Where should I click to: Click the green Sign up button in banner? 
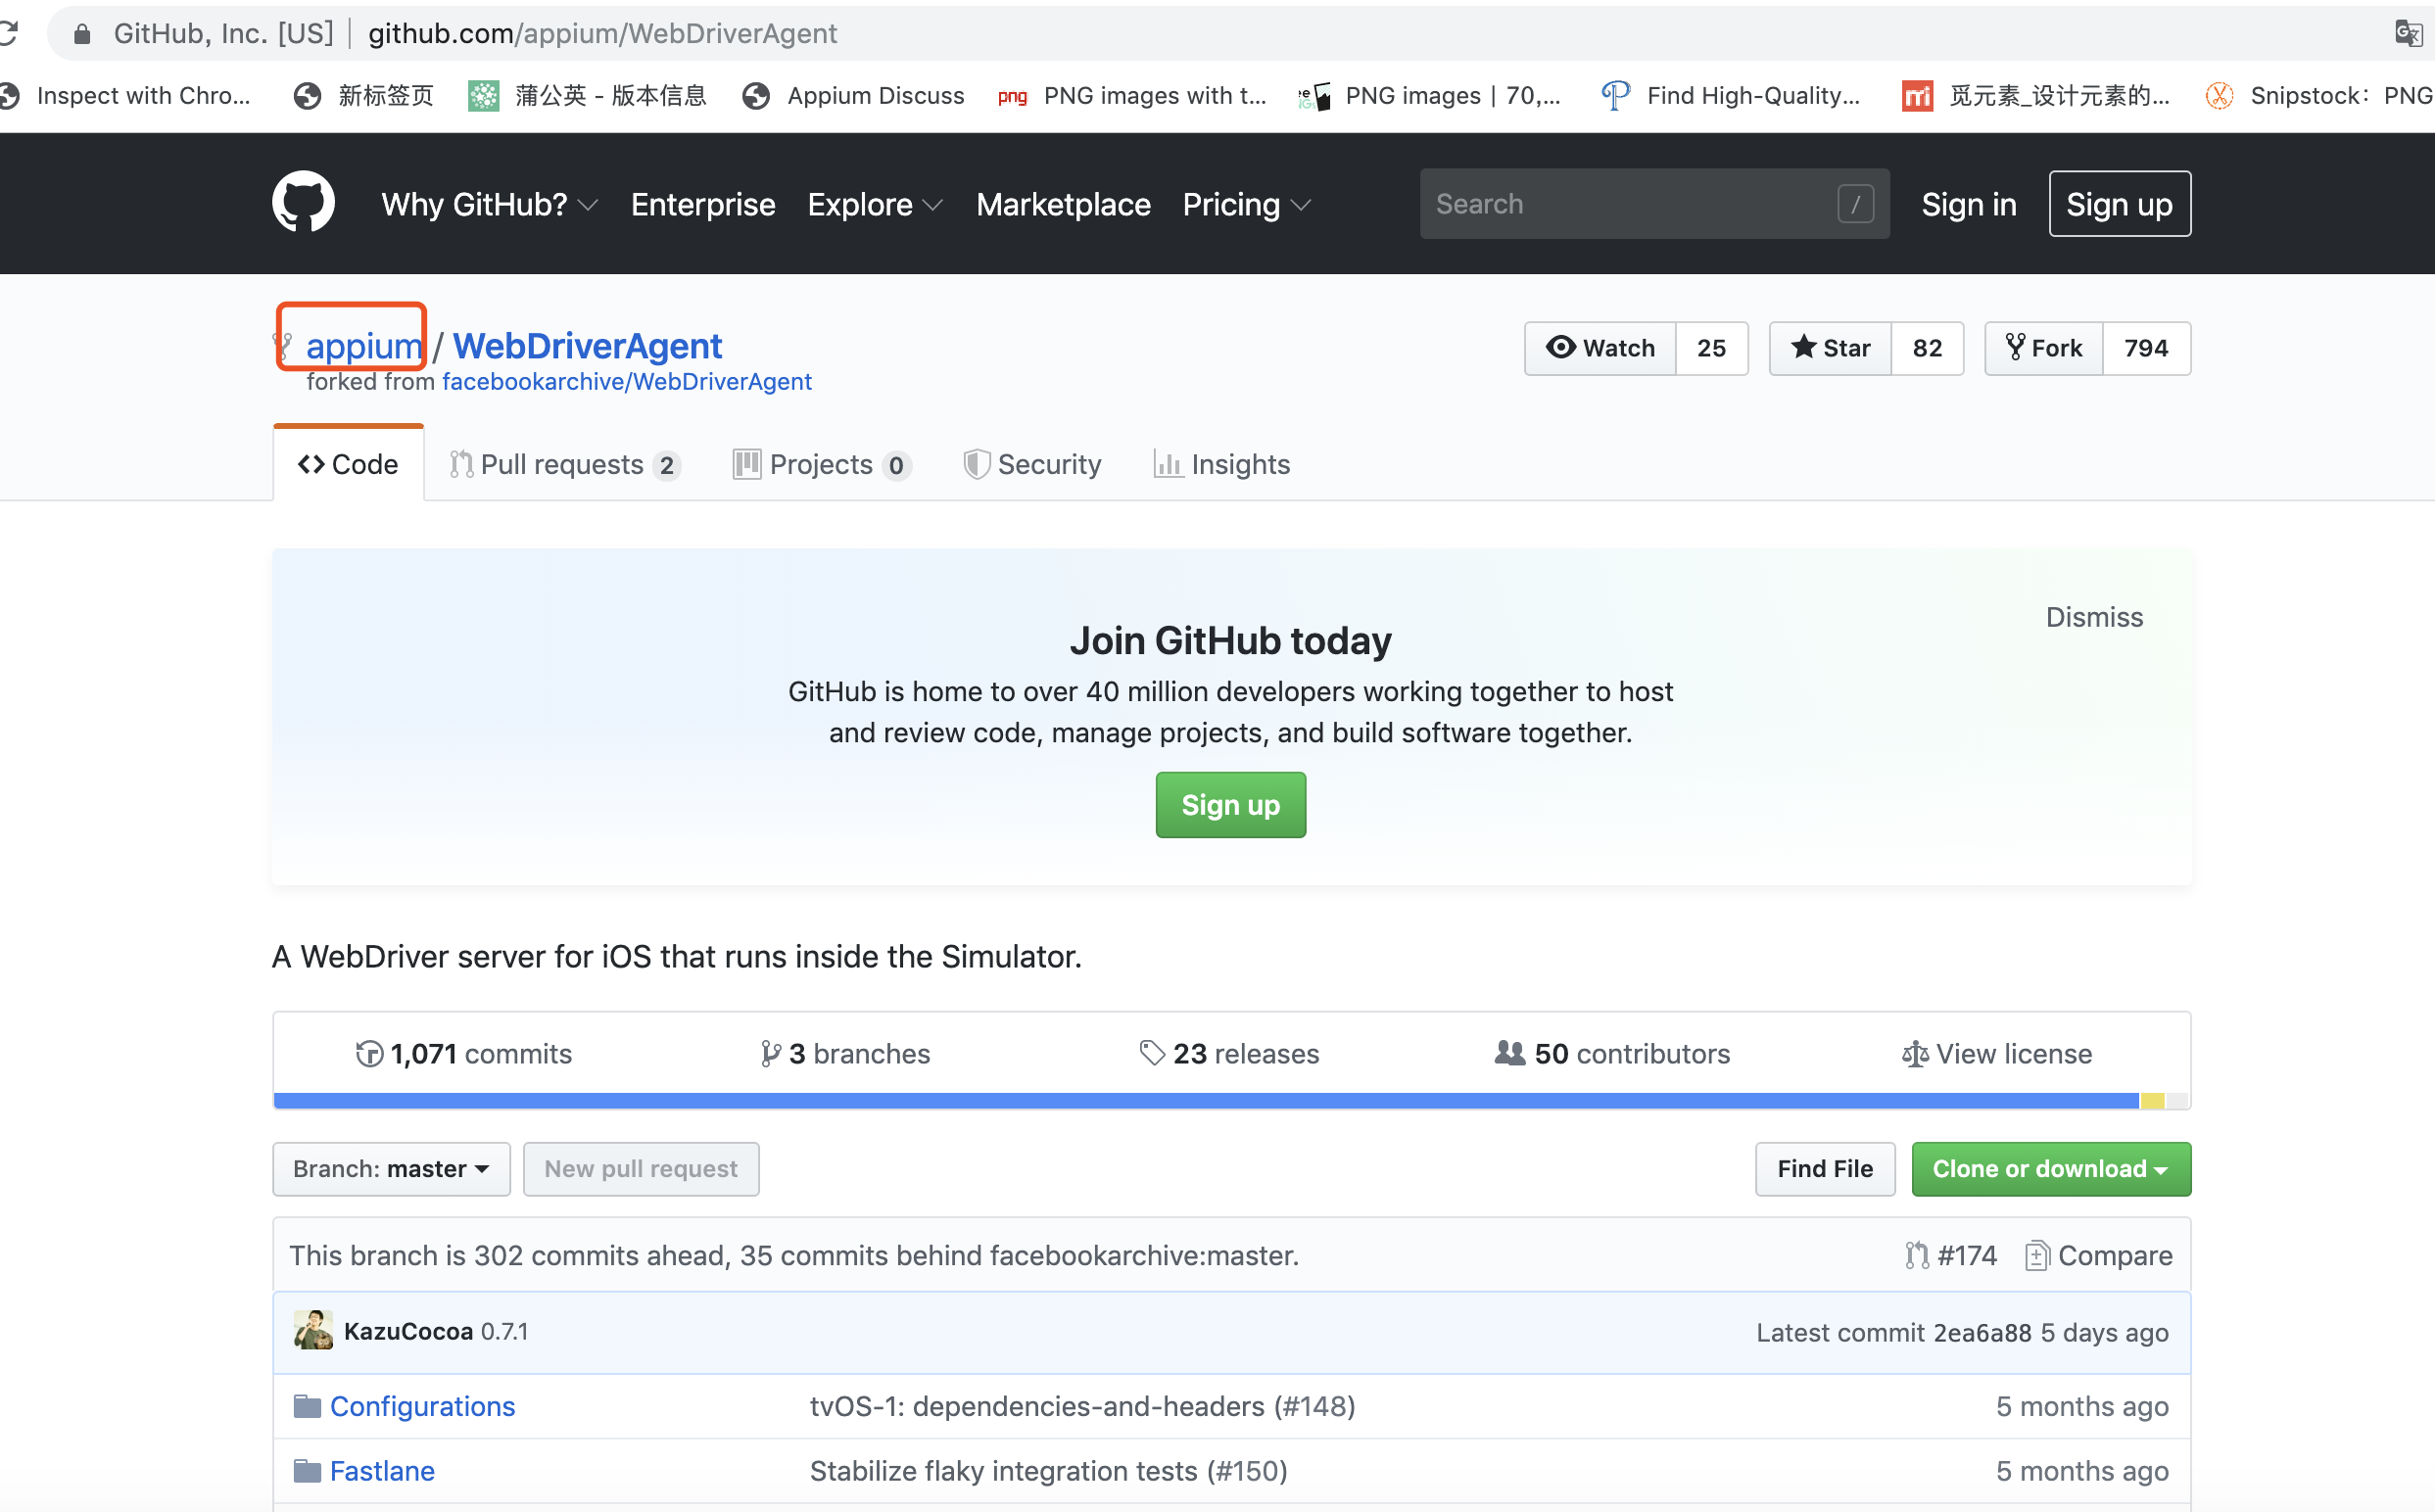(x=1230, y=805)
